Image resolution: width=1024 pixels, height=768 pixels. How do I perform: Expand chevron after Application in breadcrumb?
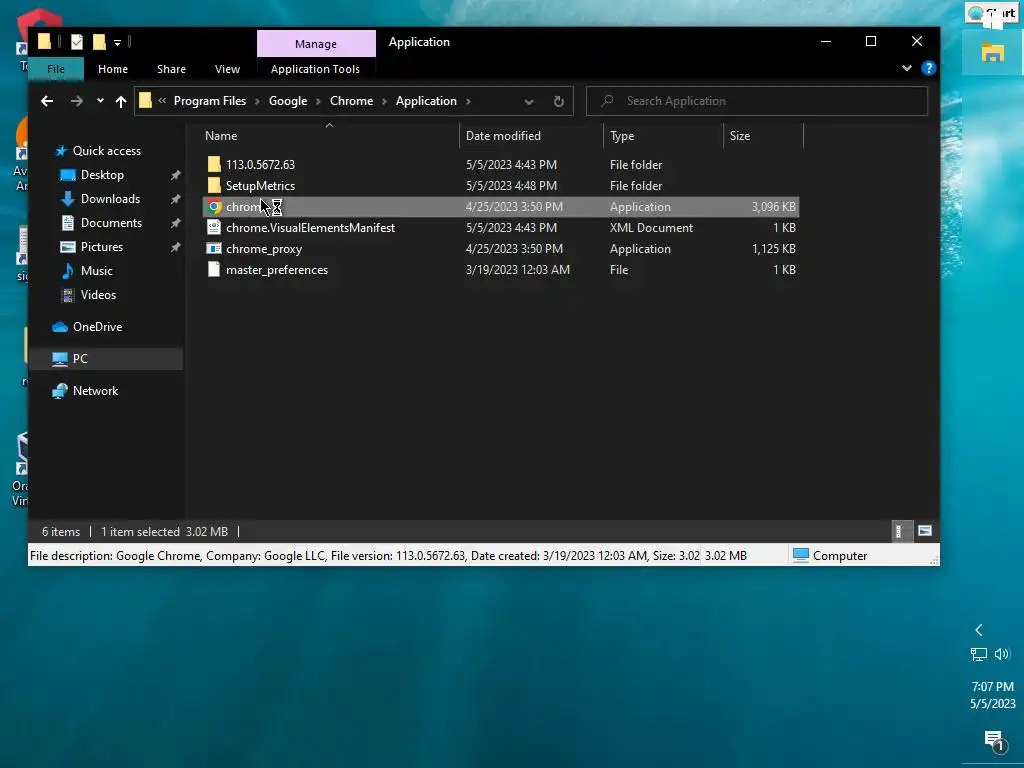tap(468, 101)
